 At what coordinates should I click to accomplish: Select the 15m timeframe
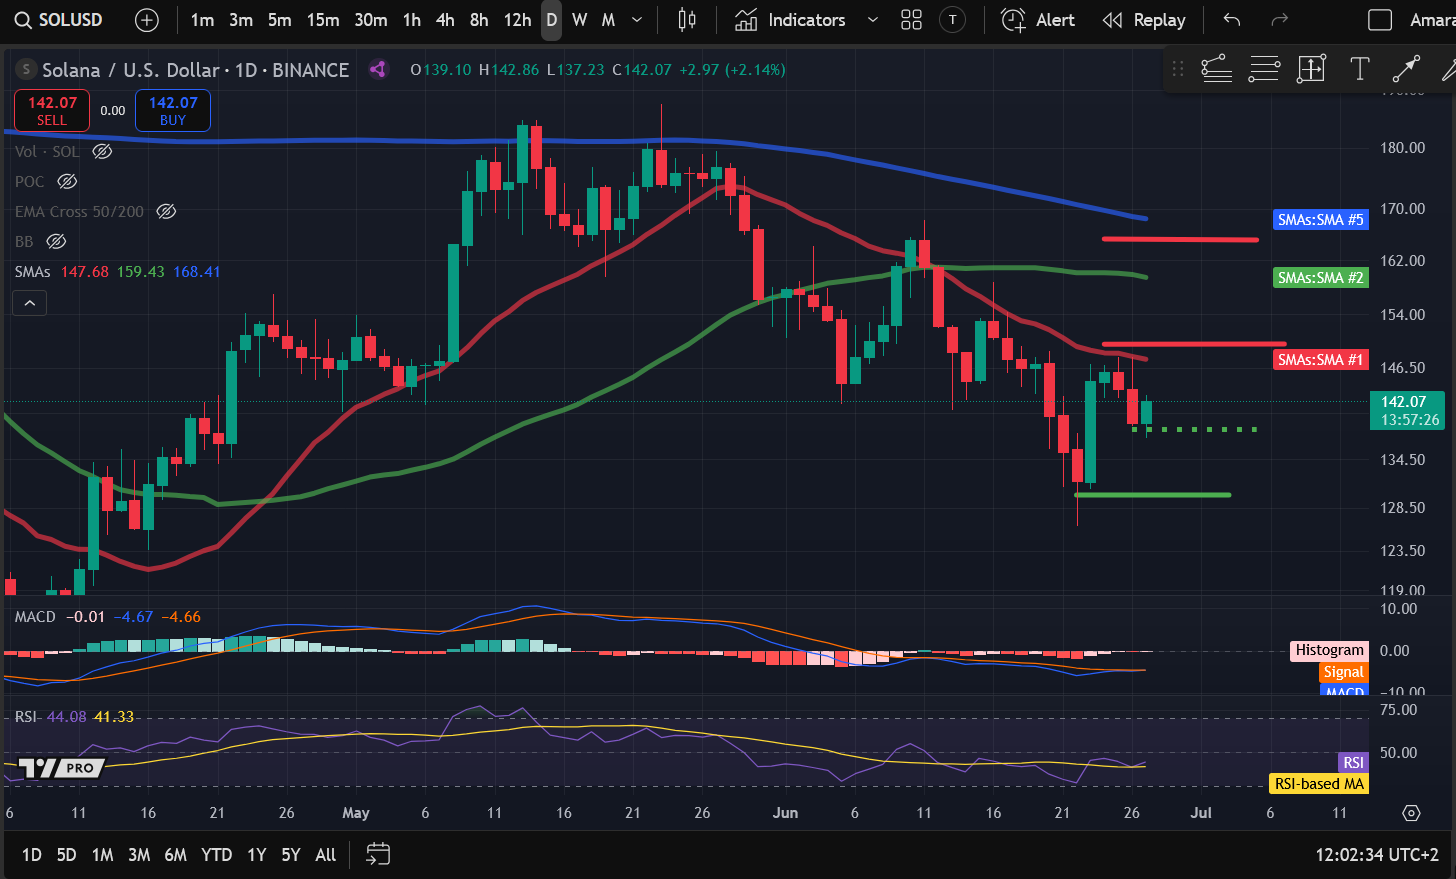tap(323, 20)
